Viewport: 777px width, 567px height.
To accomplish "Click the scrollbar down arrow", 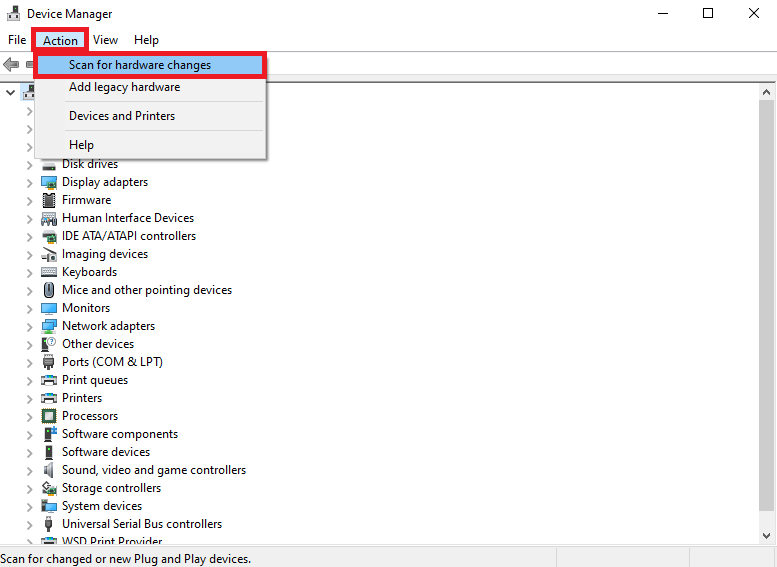I will pyautogui.click(x=766, y=535).
